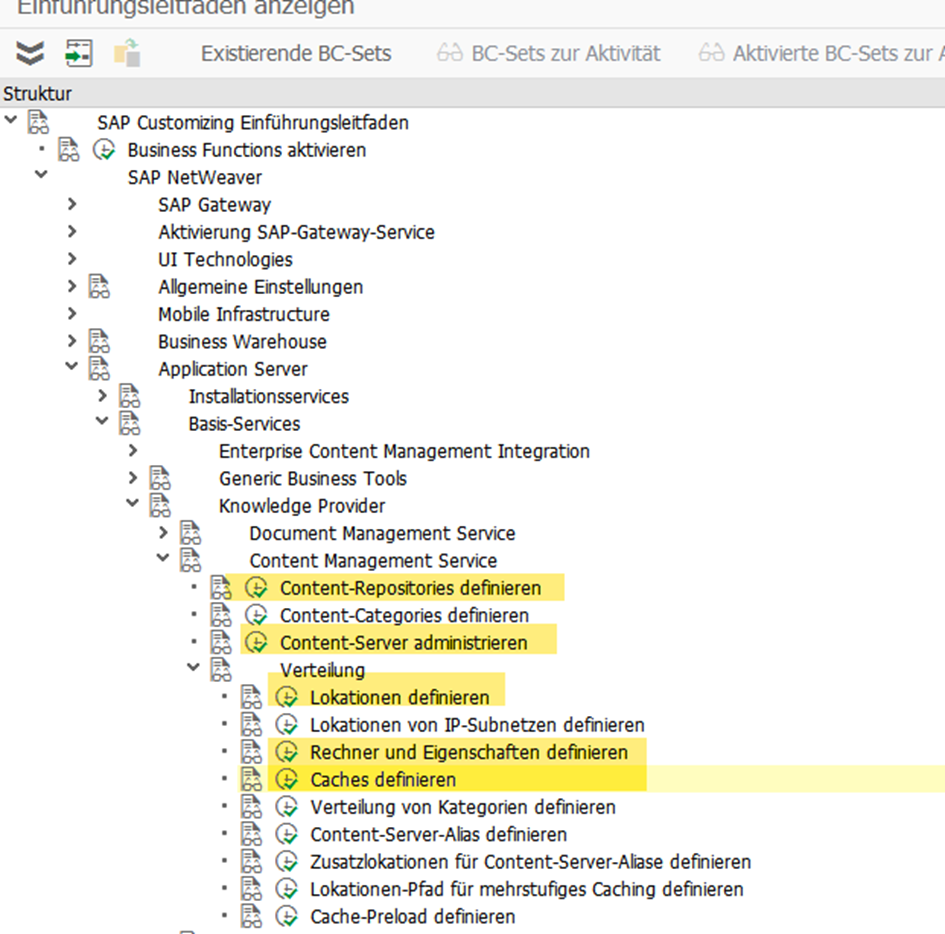This screenshot has width=945, height=934.
Task: Open documentation icon for Rechner und Eigenschaften
Action: [251, 752]
